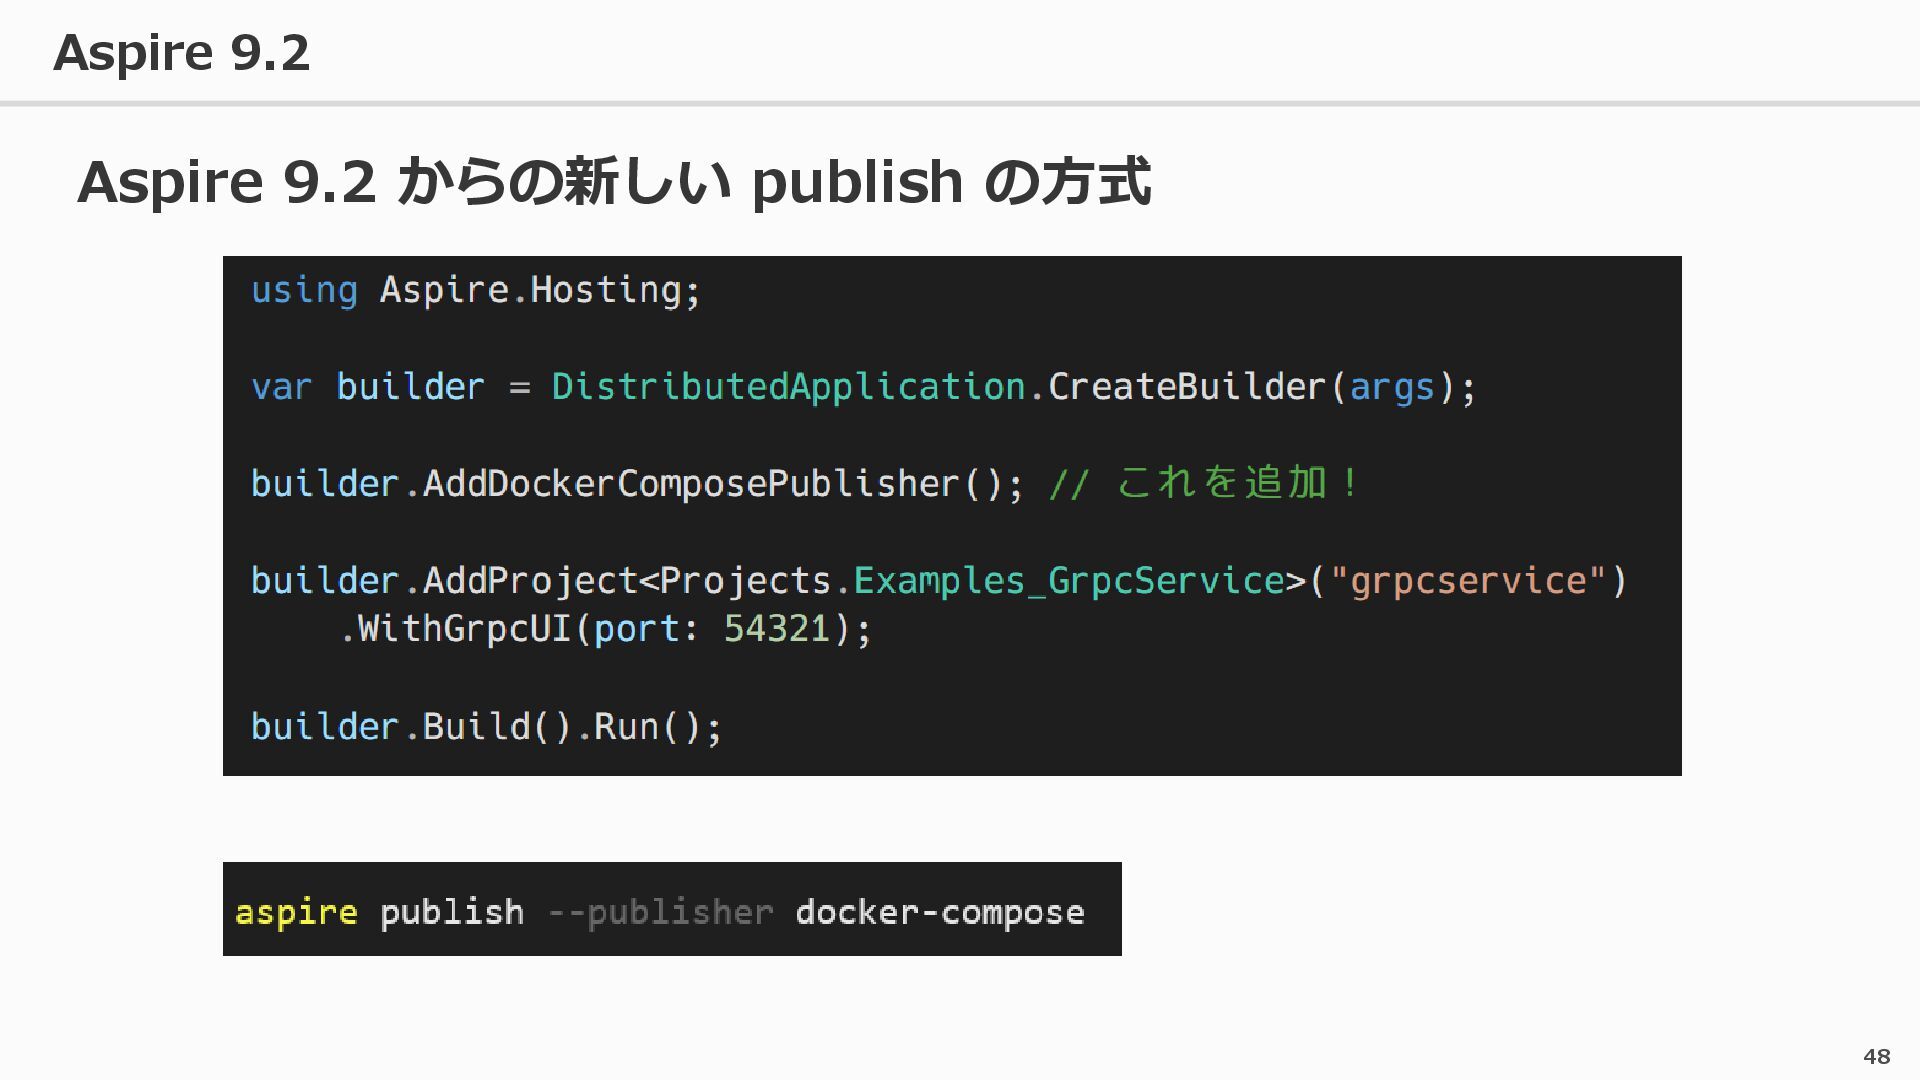Viewport: 1920px width, 1080px height.
Task: Click the yellow 'aspire' command word
Action: (x=296, y=912)
